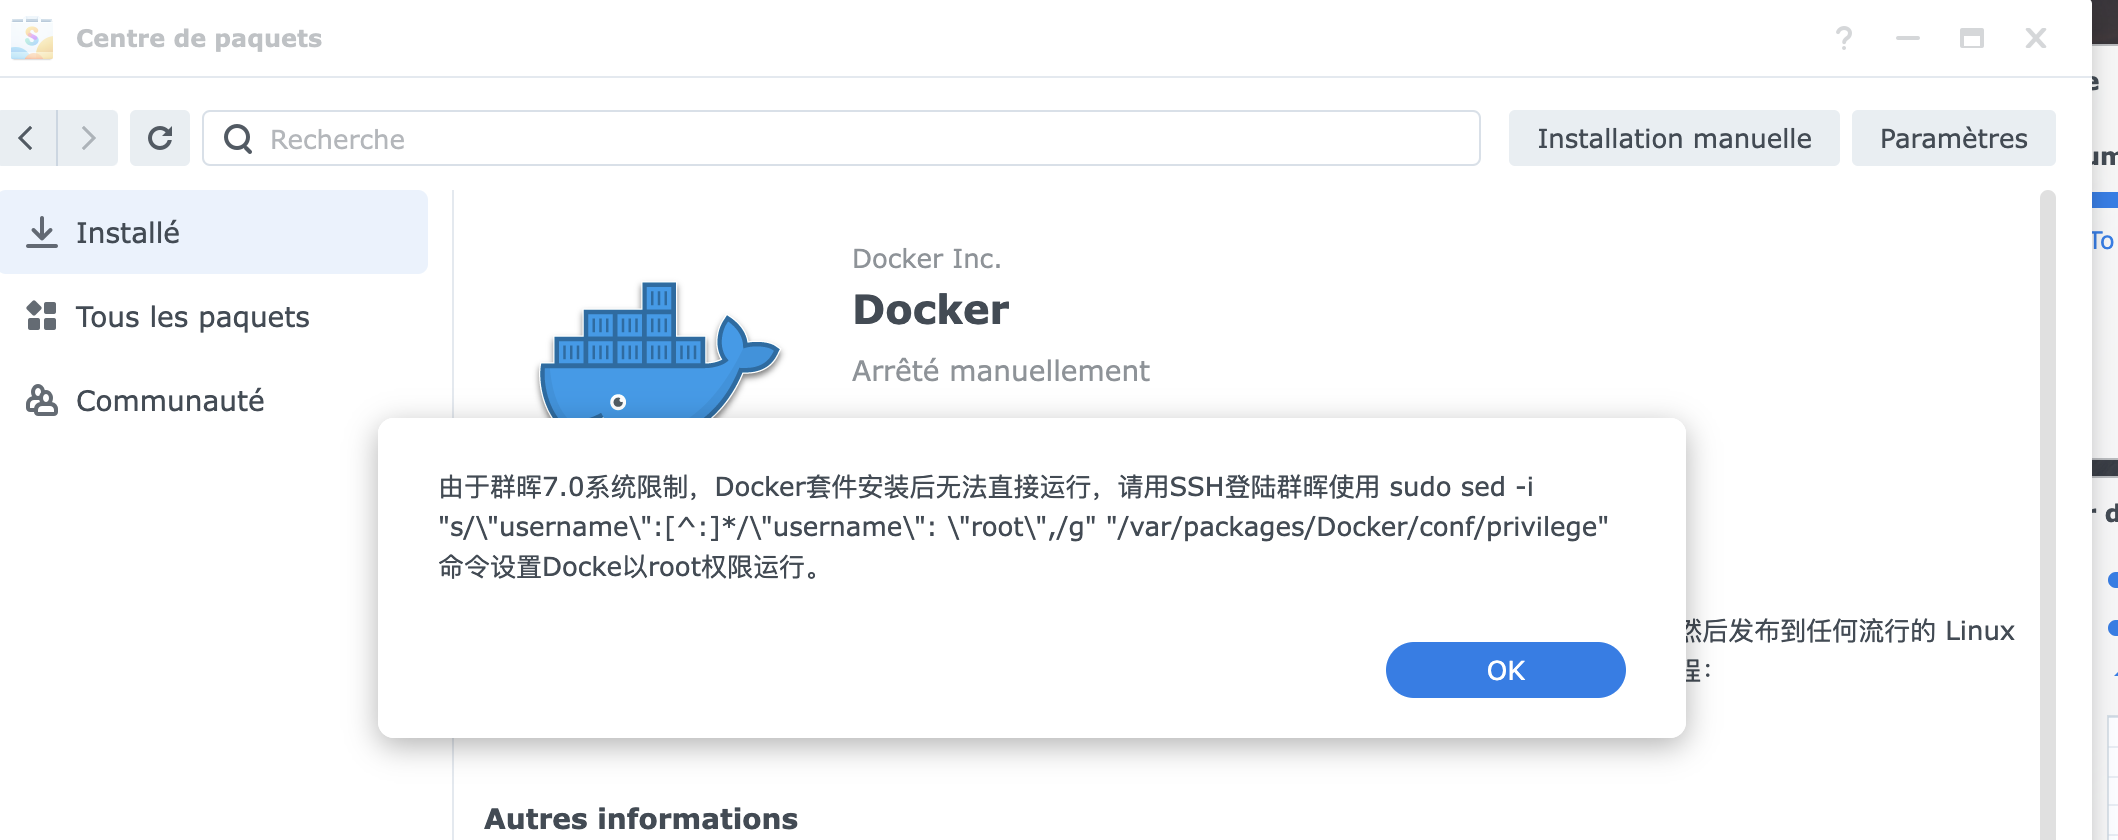Select the Installé sidebar tab
Screen dimensions: 2118x840
point(214,232)
